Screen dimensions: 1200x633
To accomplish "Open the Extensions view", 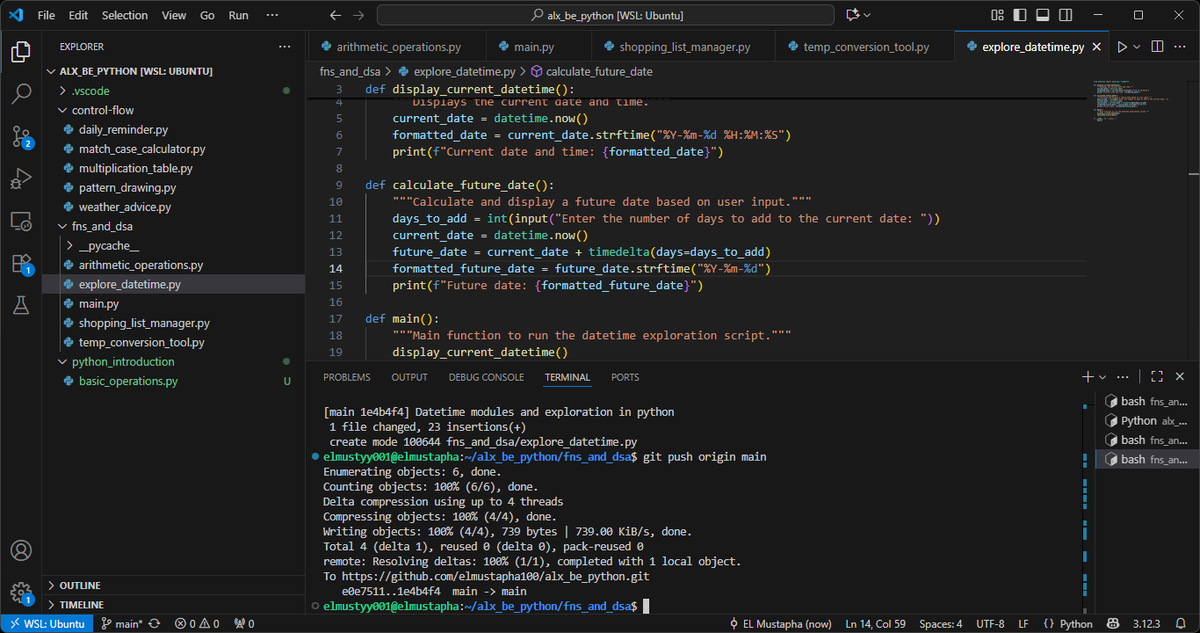I will pos(21,264).
